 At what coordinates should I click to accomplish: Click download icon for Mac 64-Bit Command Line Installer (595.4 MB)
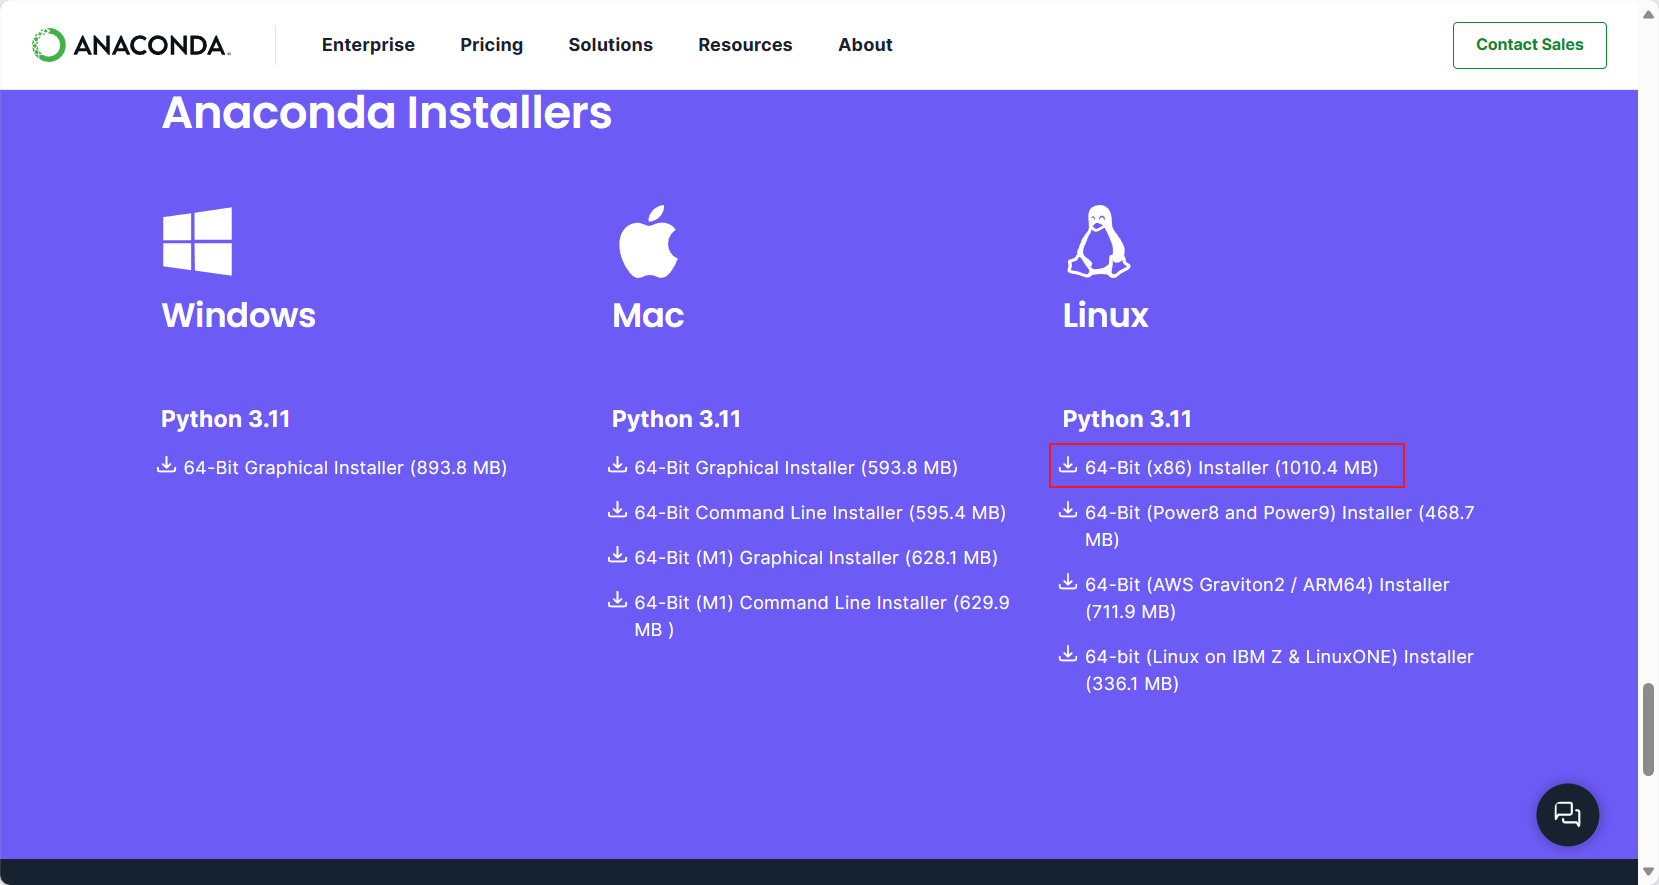pyautogui.click(x=618, y=510)
